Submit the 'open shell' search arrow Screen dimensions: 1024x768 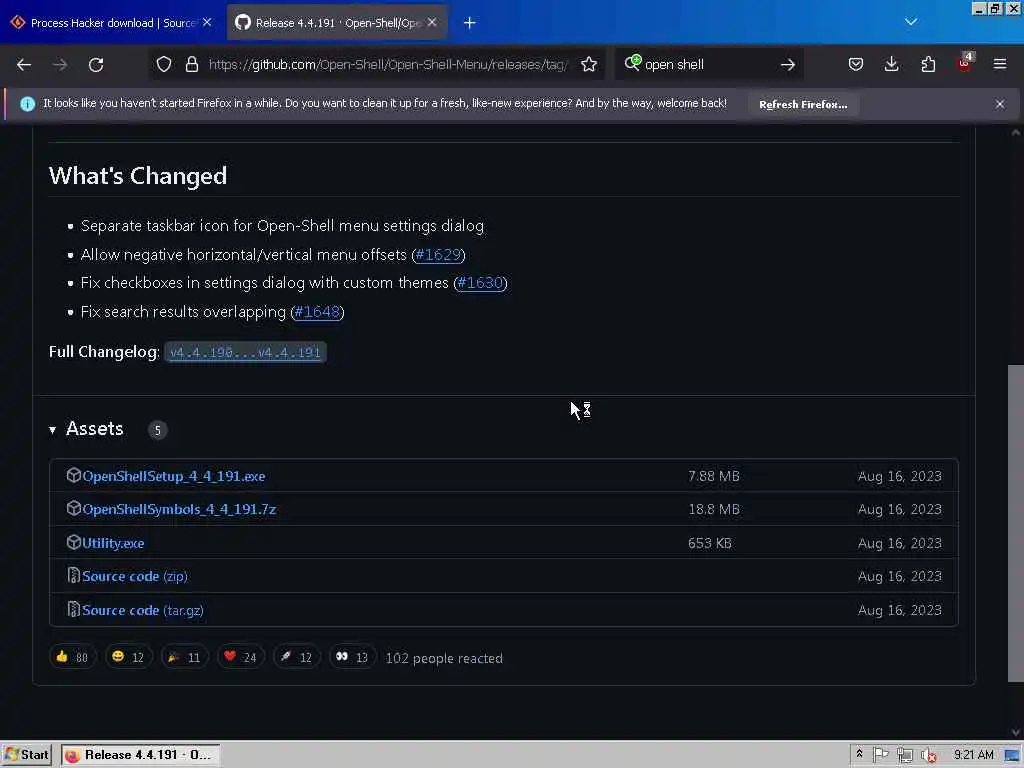click(x=788, y=65)
